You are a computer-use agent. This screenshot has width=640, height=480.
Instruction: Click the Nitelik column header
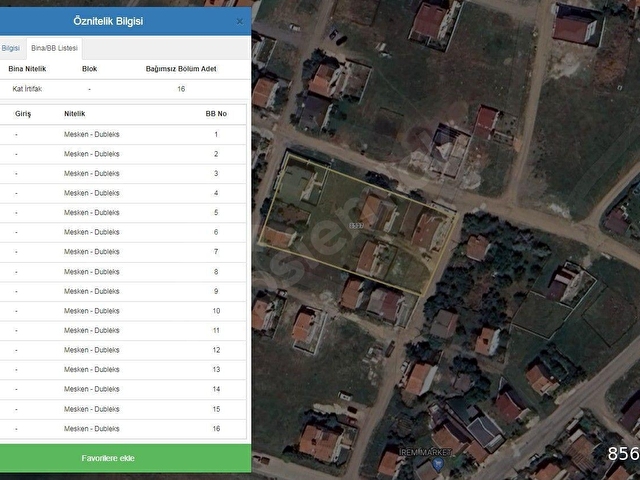click(74, 113)
